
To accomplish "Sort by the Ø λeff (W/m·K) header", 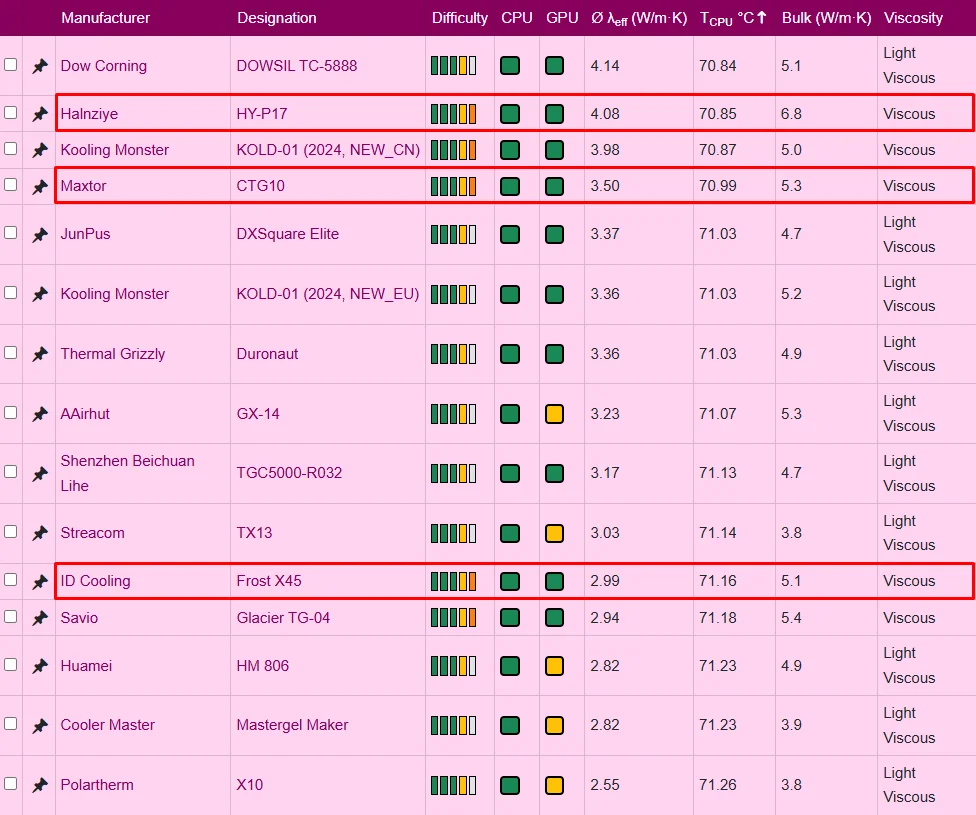I will tap(639, 18).
